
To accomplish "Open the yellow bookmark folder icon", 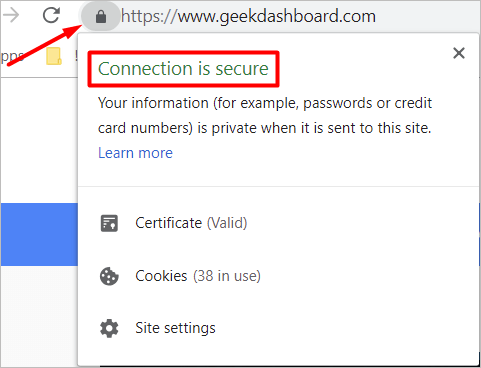I will coord(54,56).
